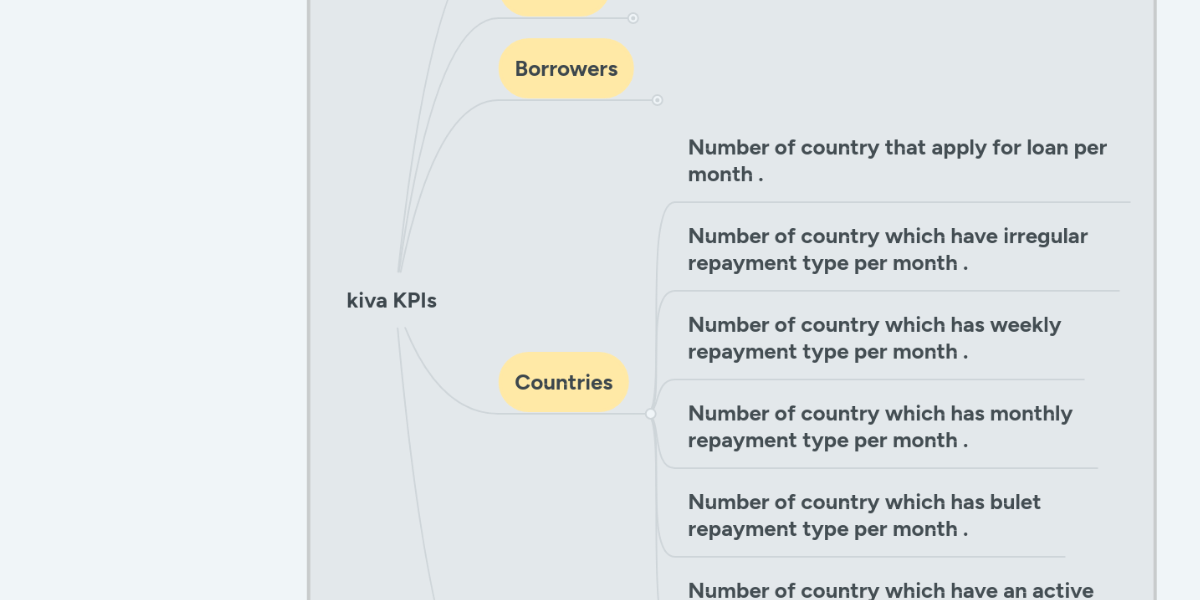Pick the 'bulet repayment type' topic
Viewport: 1200px width, 600px height.
tap(864, 515)
